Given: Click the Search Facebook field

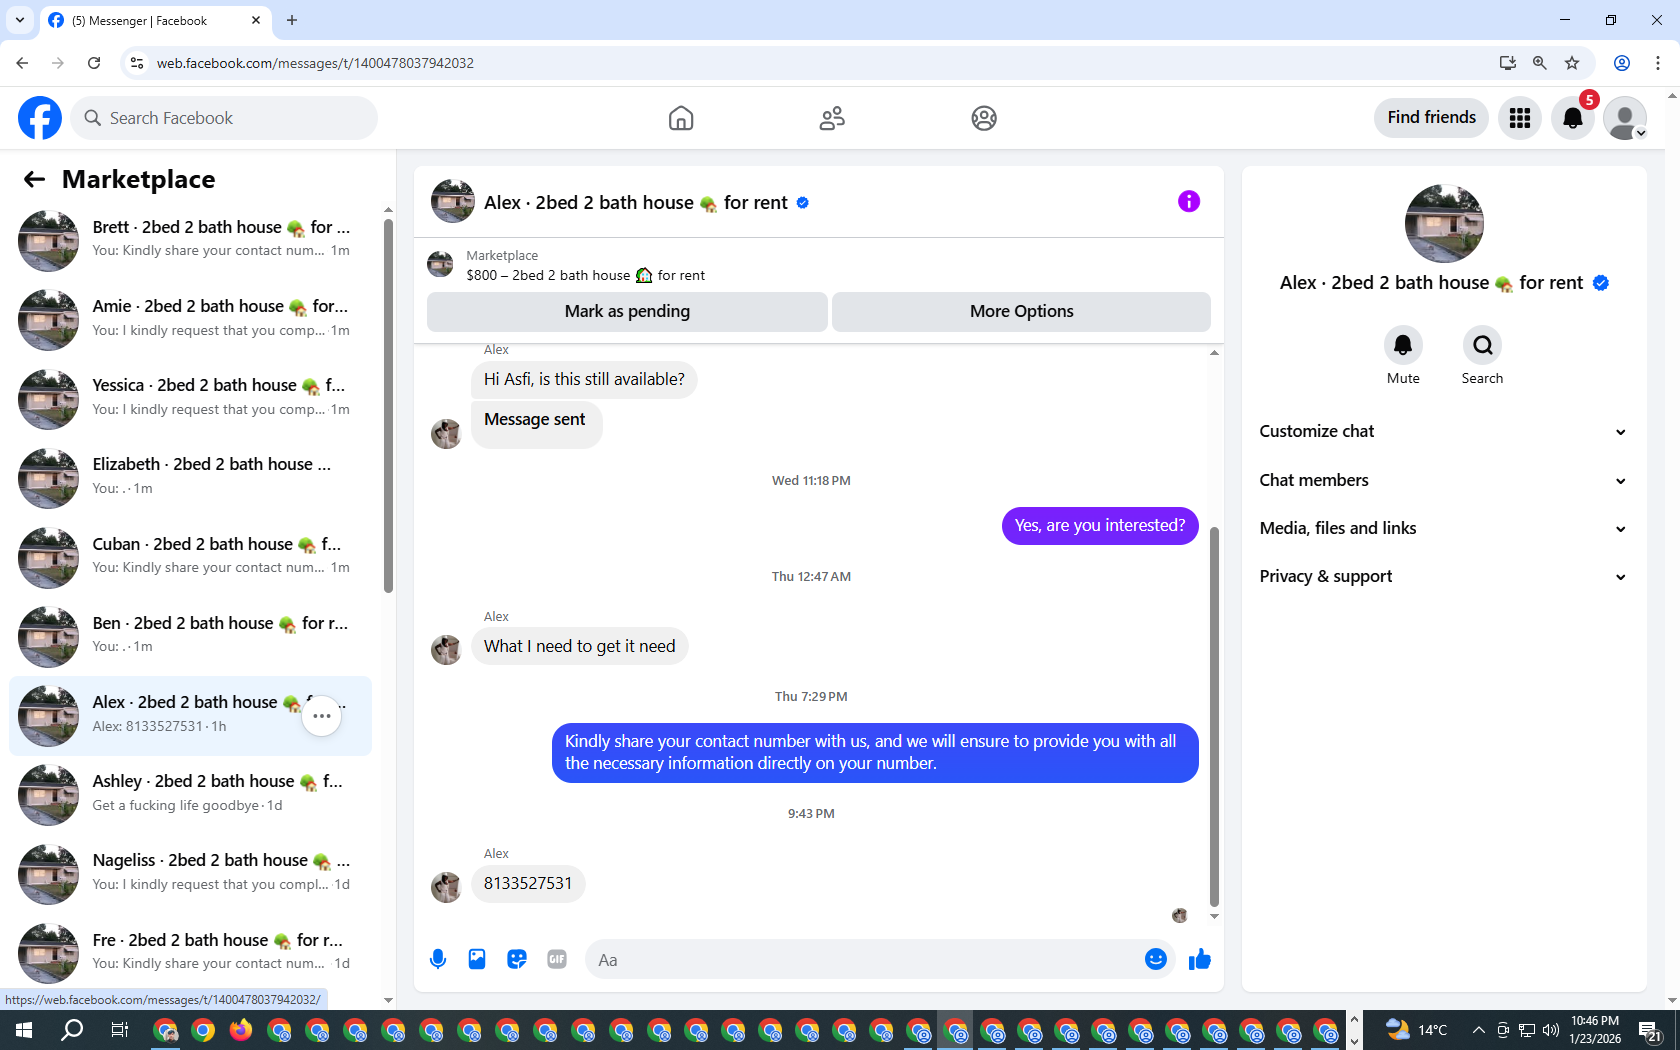Looking at the screenshot, I should (224, 118).
